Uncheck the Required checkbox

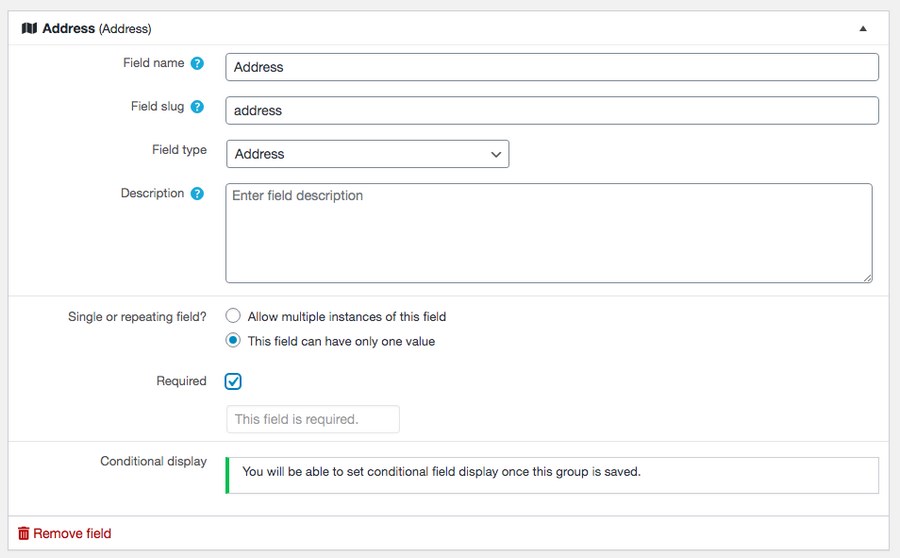coord(233,381)
